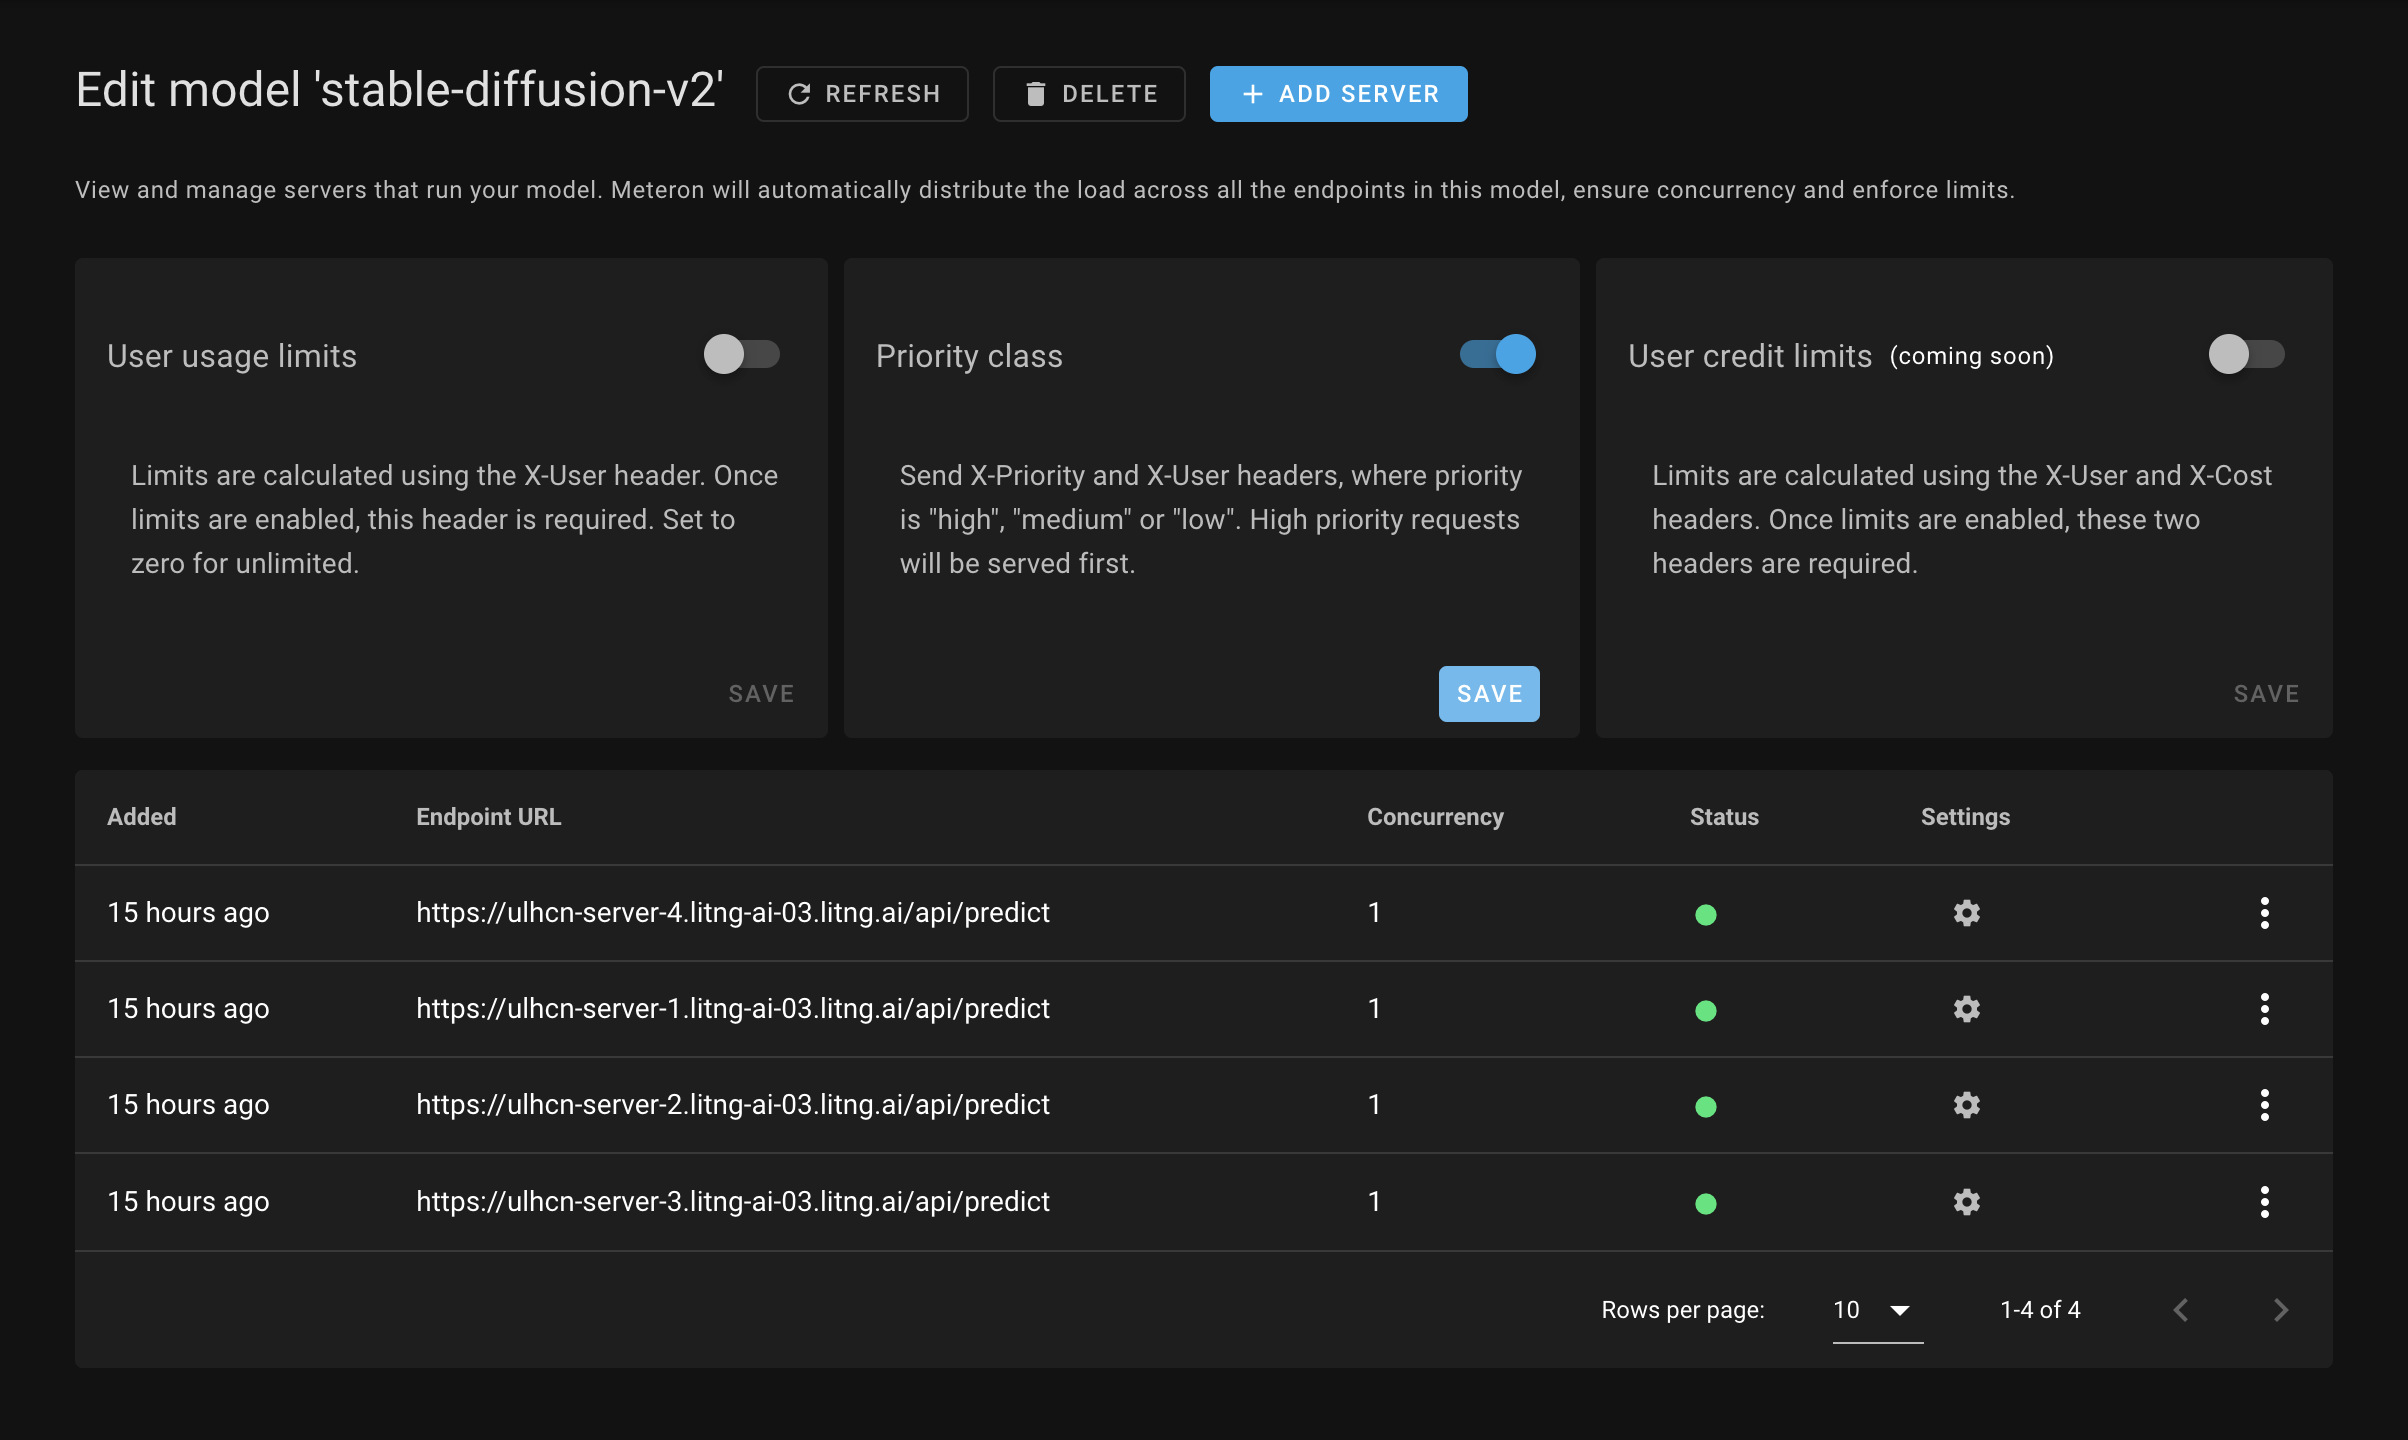This screenshot has height=1440, width=2408.
Task: Save the Priority class settings
Action: click(x=1488, y=694)
